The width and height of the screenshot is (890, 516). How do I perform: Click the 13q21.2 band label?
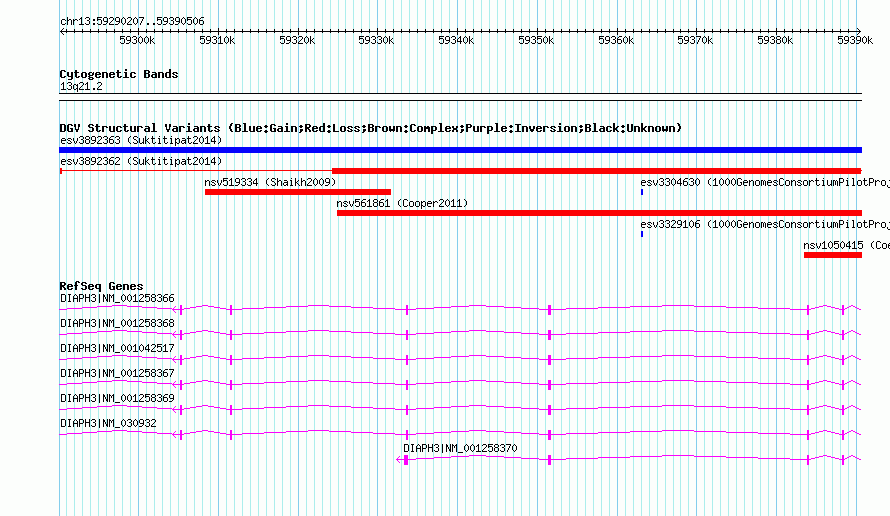(81, 86)
